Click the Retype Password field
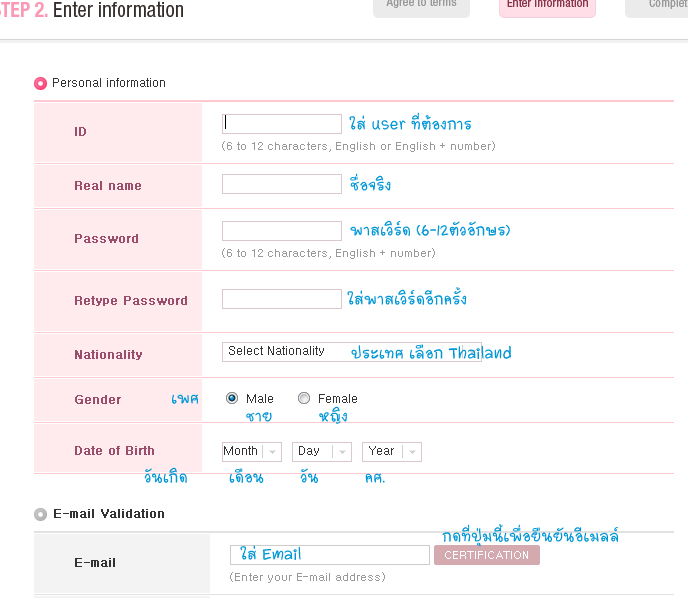The image size is (688, 598). point(281,299)
